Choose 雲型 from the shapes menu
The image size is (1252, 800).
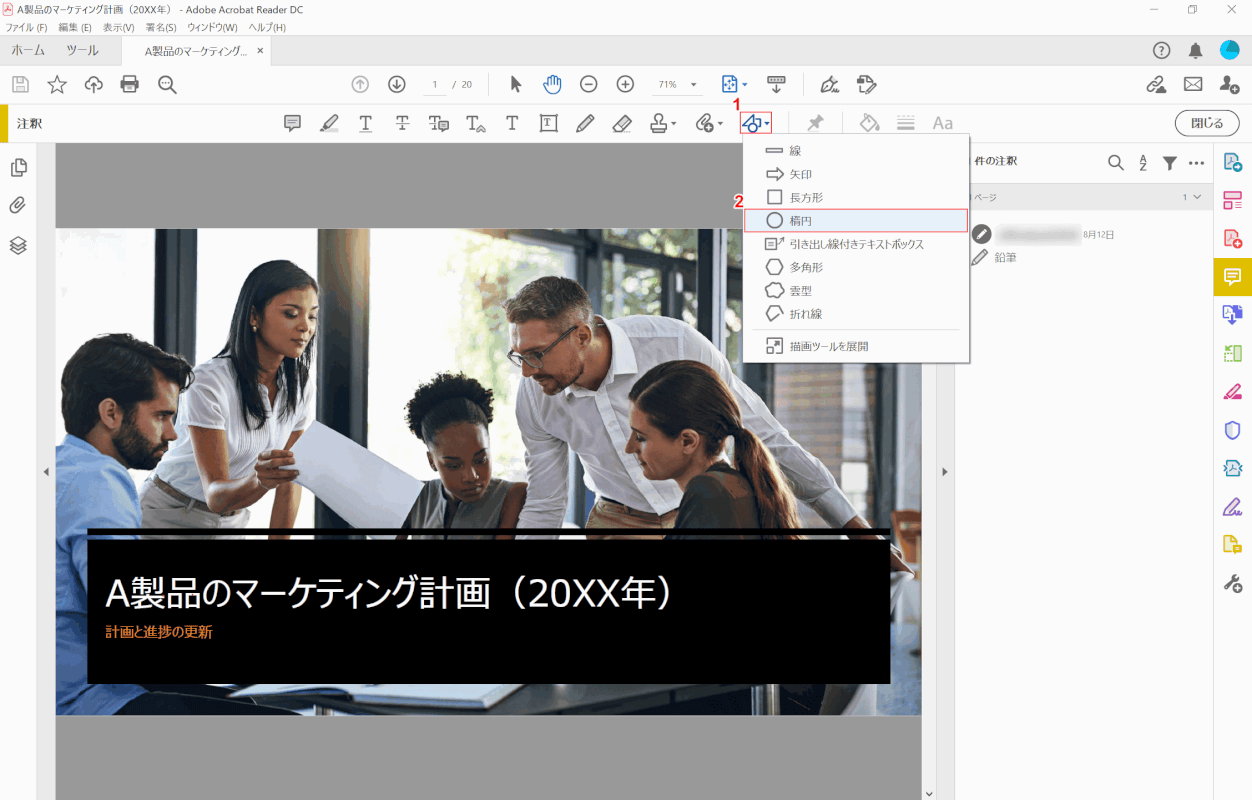(x=800, y=291)
